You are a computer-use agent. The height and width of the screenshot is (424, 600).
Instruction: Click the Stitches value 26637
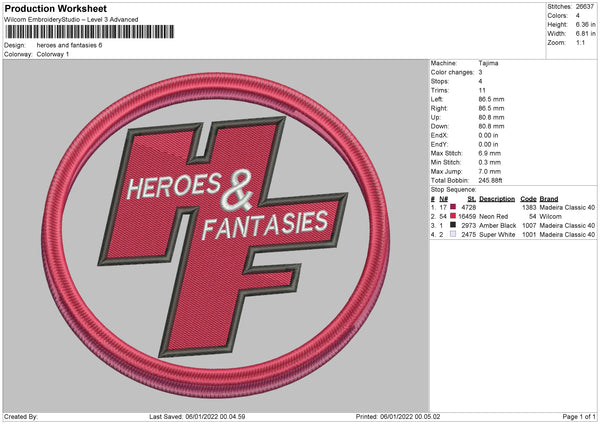point(585,7)
